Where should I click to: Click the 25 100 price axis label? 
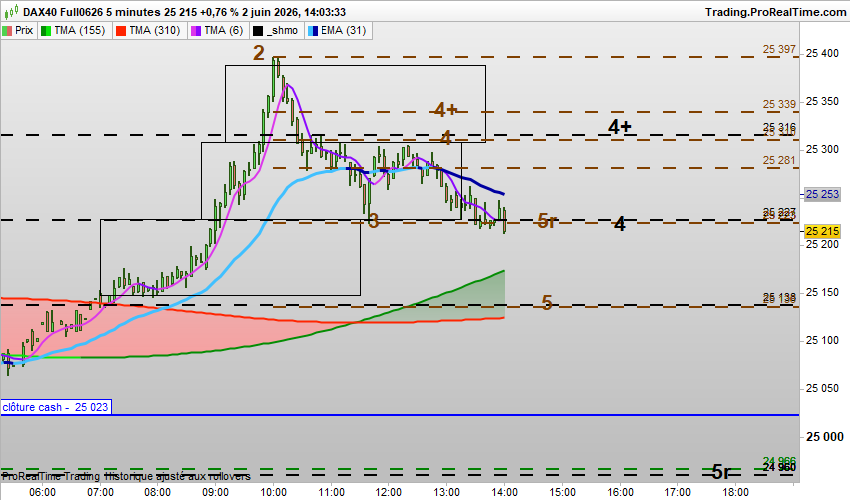pyautogui.click(x=822, y=341)
